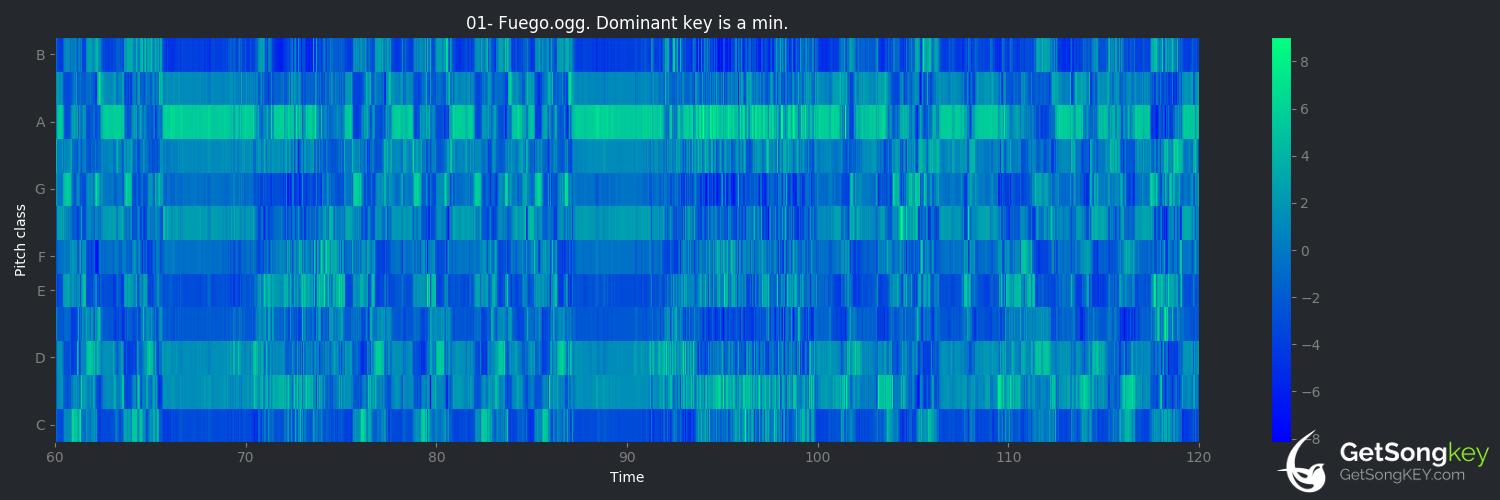Click the GetSongKey bird logo icon
Image resolution: width=1500 pixels, height=500 pixels.
1305,464
